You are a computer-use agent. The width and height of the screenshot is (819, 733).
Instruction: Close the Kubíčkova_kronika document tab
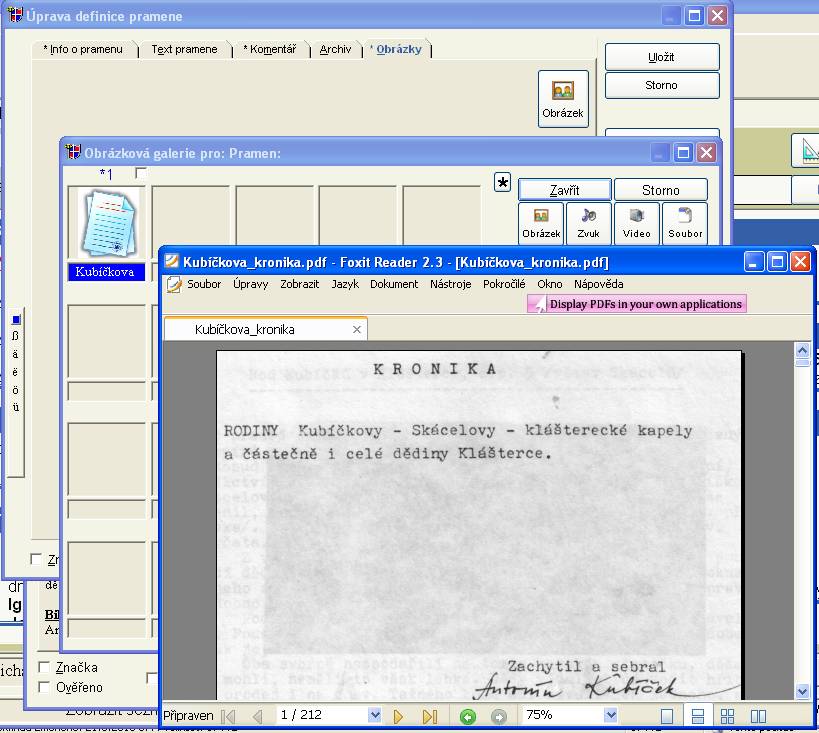[x=357, y=330]
